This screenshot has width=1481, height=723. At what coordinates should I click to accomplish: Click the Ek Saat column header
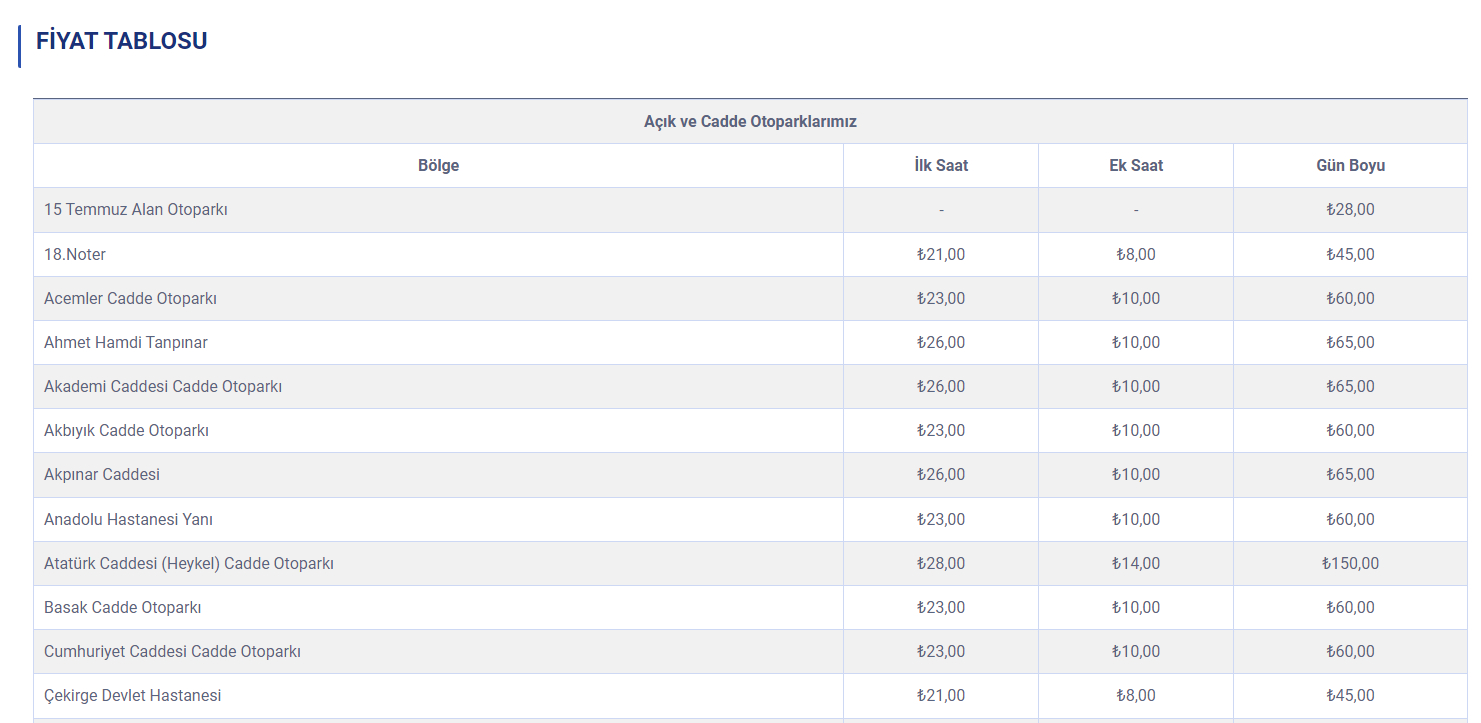[1135, 165]
